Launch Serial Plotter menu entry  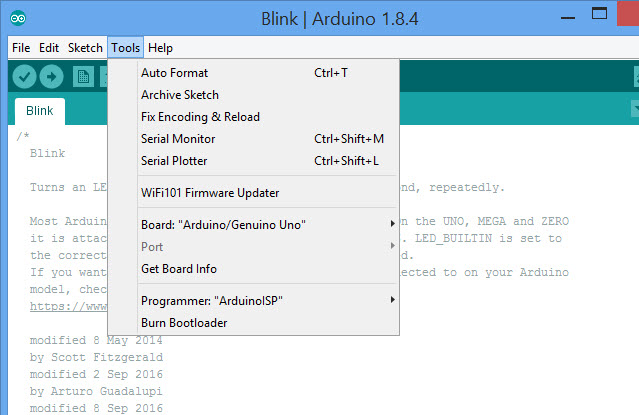click(x=175, y=161)
